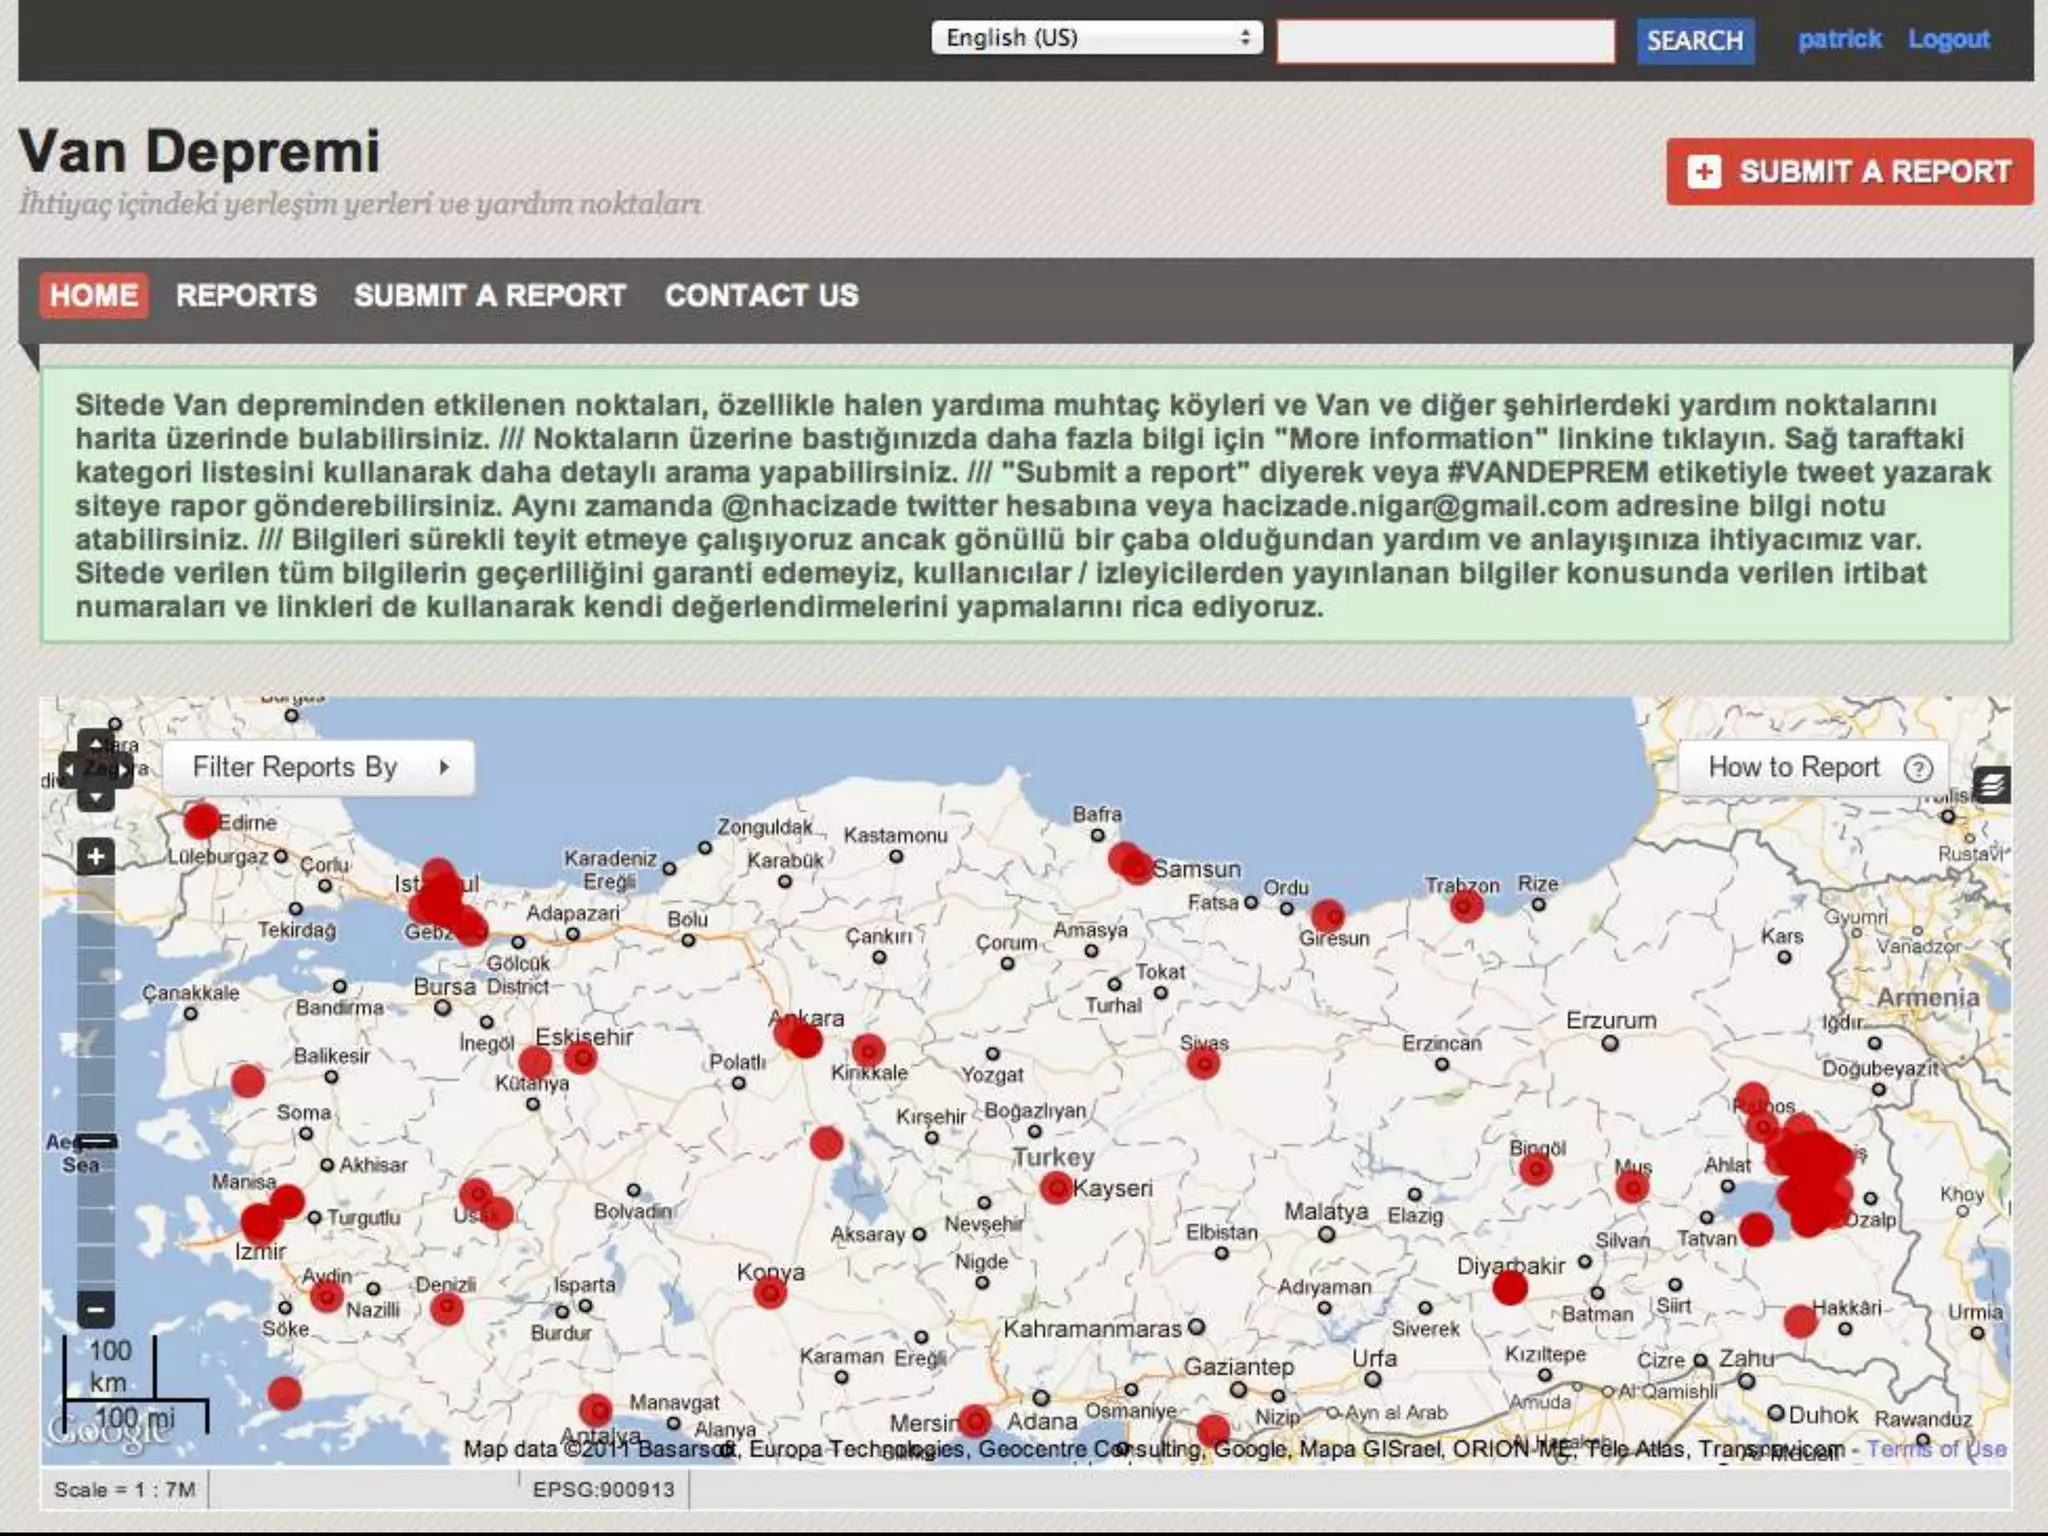Open the map layers switcher icon
The image size is (2048, 1536).
[x=1991, y=785]
